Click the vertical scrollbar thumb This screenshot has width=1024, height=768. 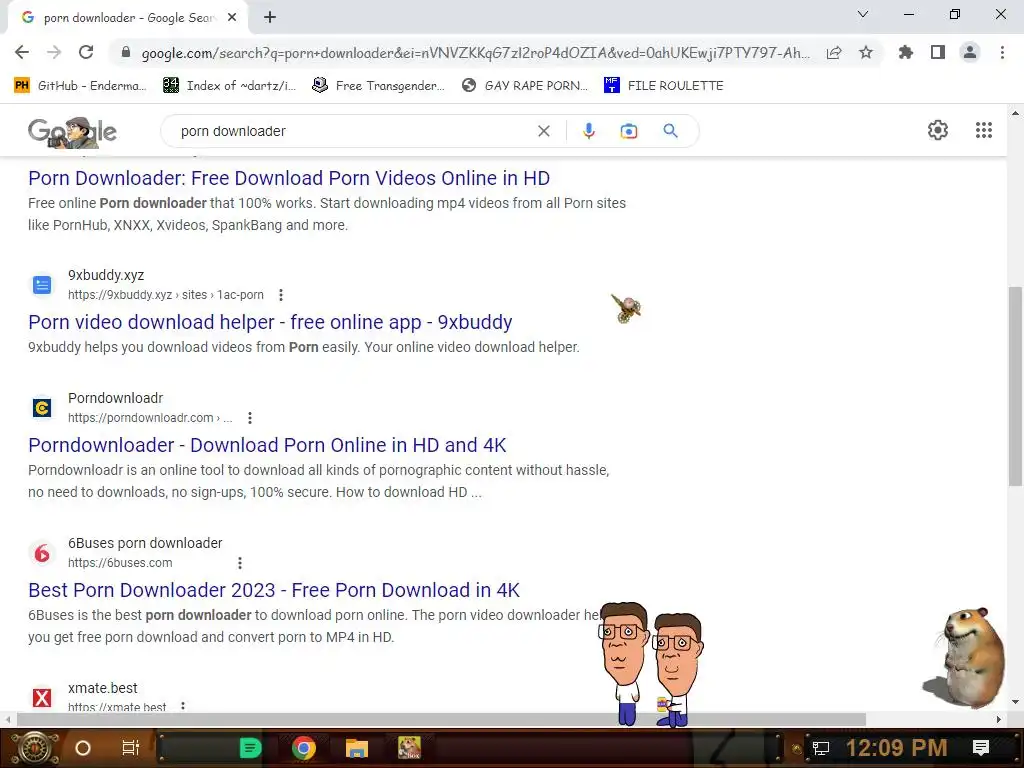pos(1015,386)
